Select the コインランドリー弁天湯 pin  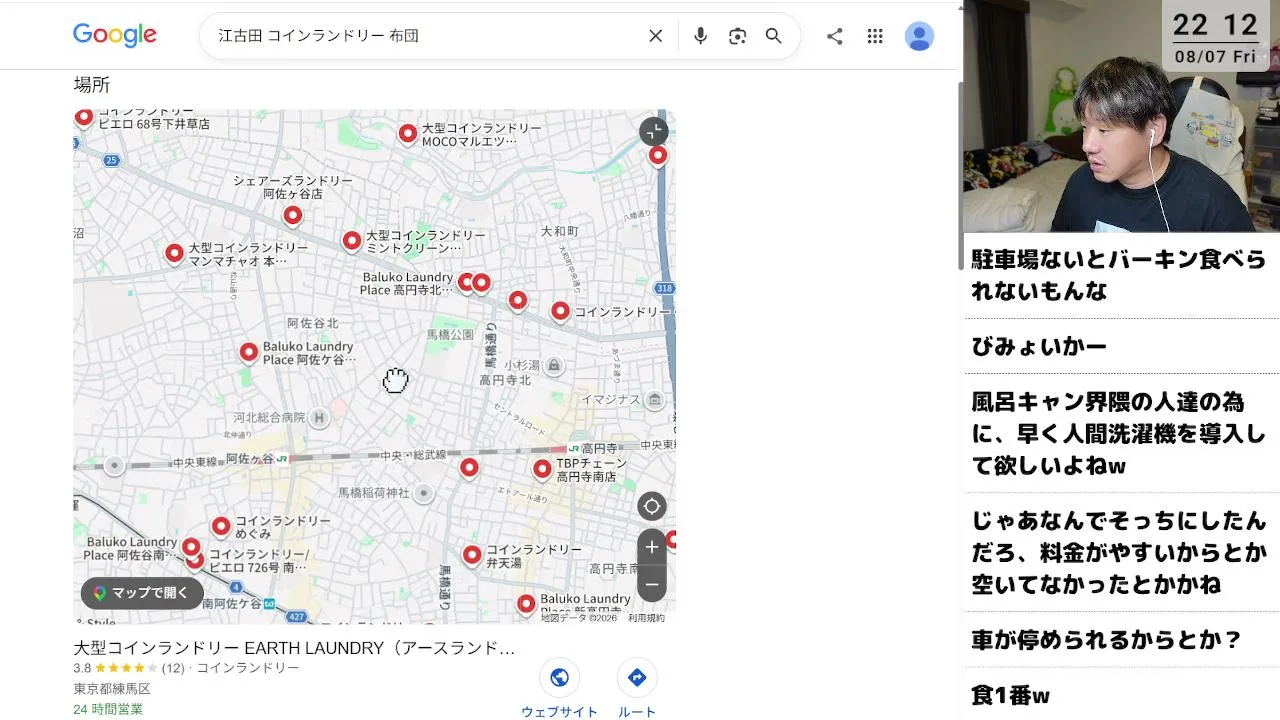[x=472, y=555]
